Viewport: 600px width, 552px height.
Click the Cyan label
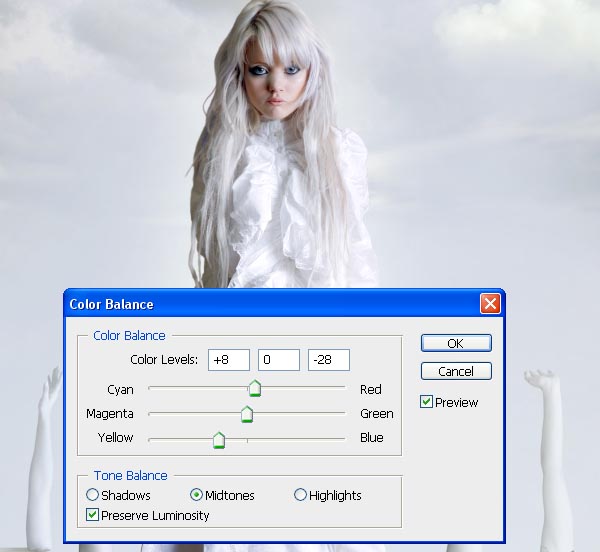[120, 390]
